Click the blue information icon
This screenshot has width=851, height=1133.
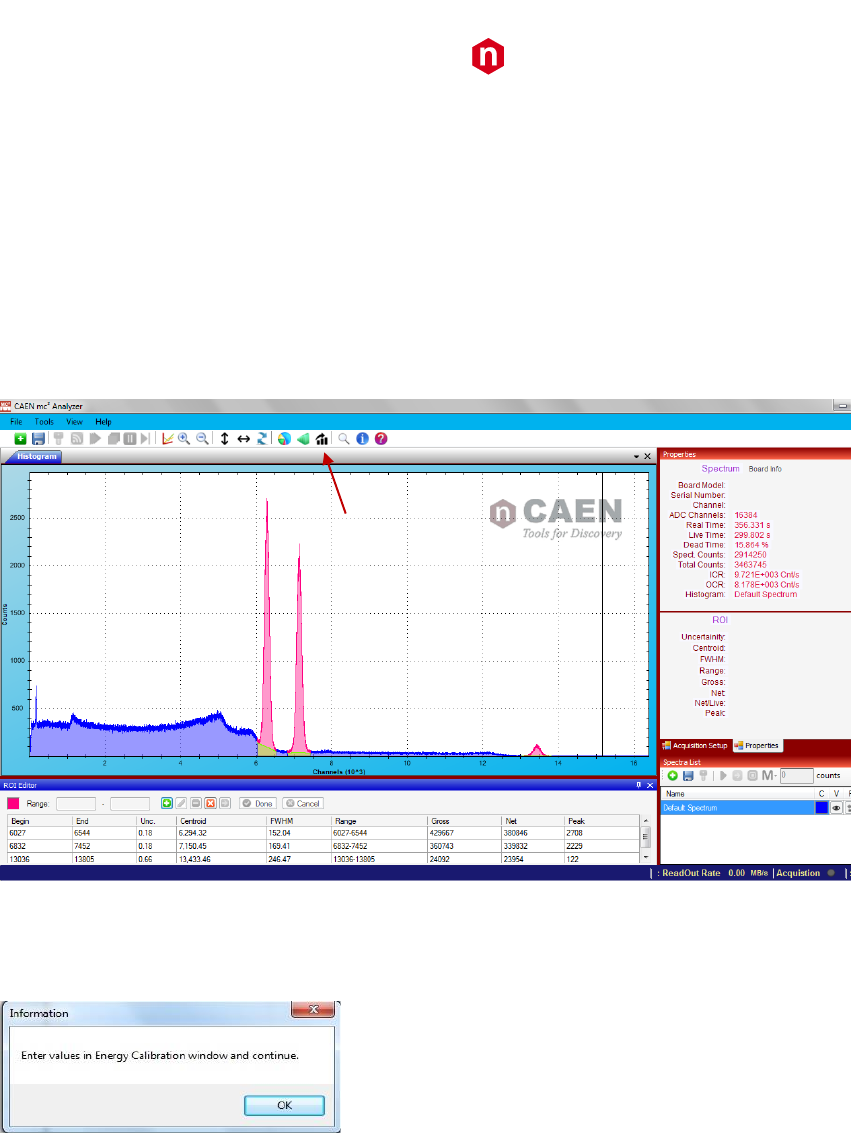[363, 439]
